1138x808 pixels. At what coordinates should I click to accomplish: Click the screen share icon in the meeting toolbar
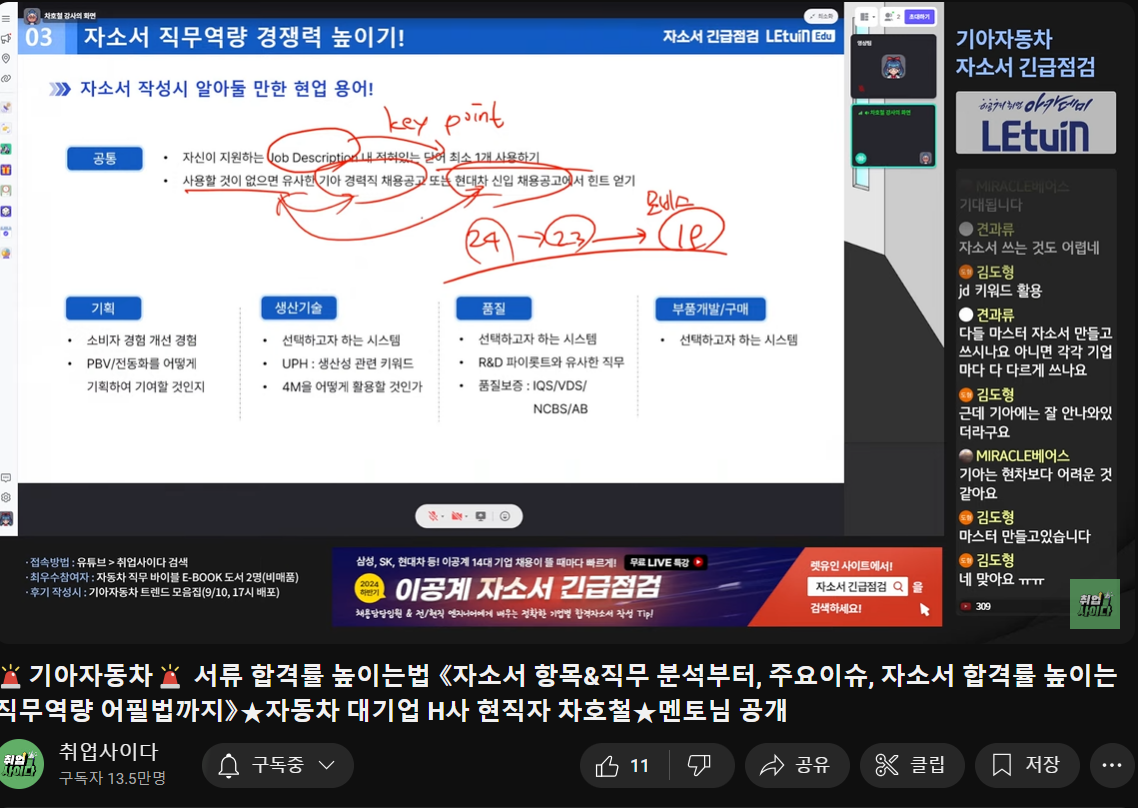[480, 516]
